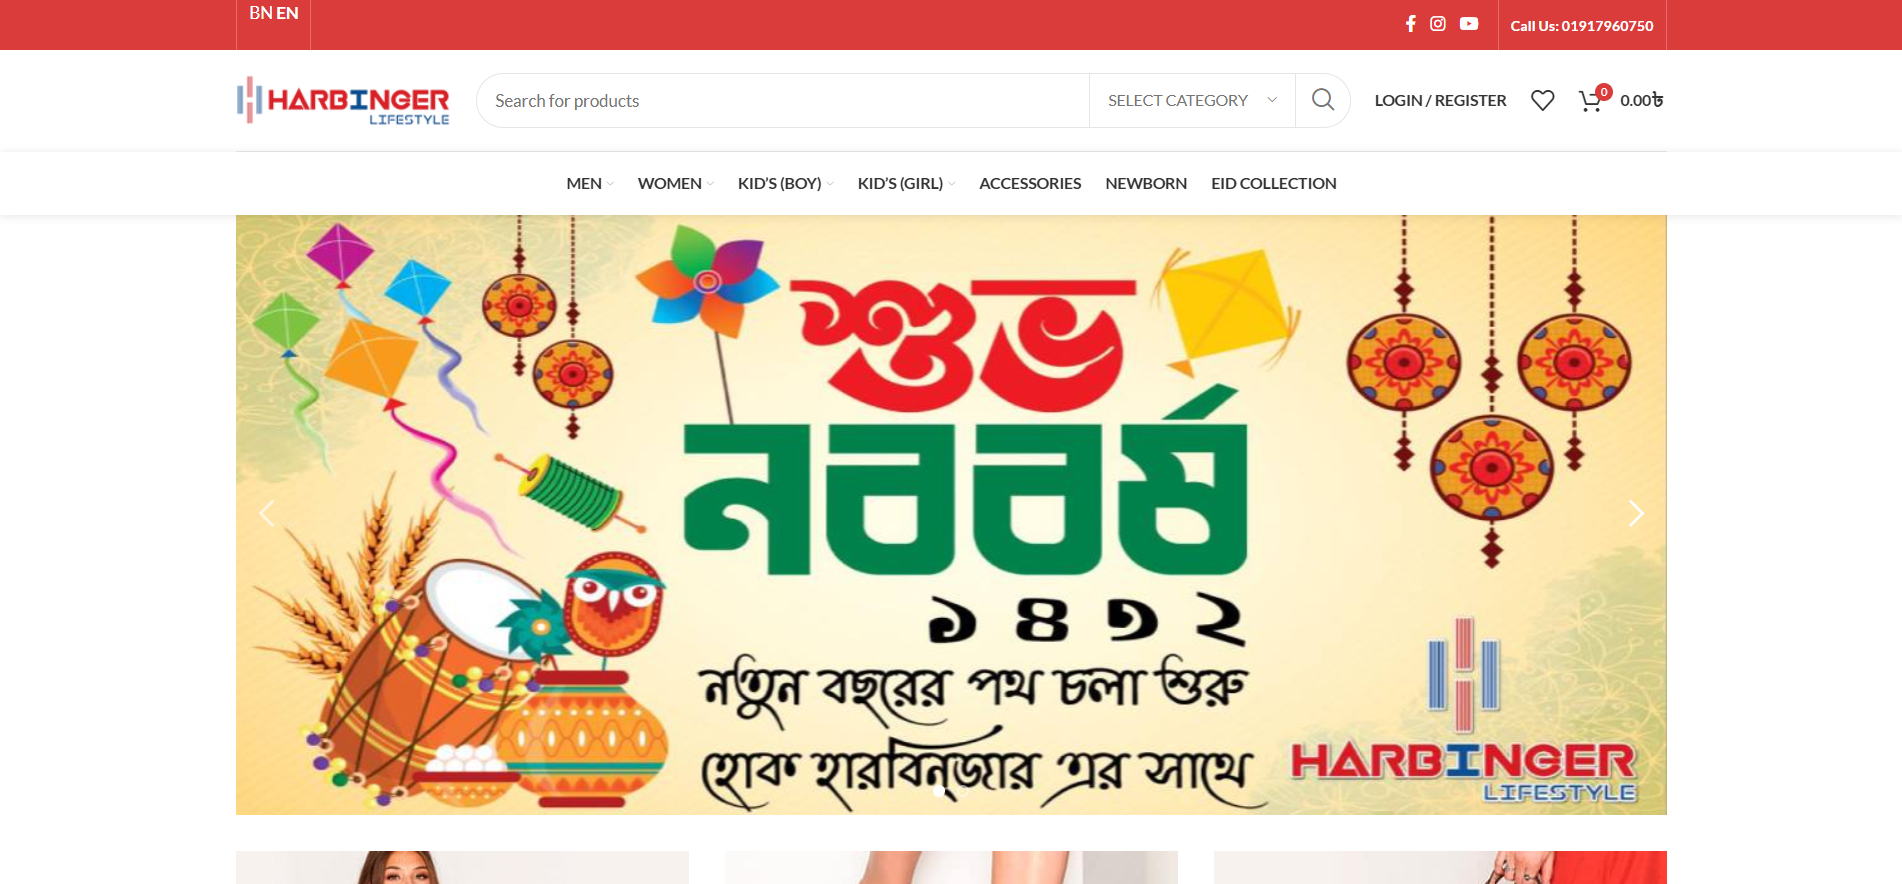Open the Login / Register link

coord(1440,100)
